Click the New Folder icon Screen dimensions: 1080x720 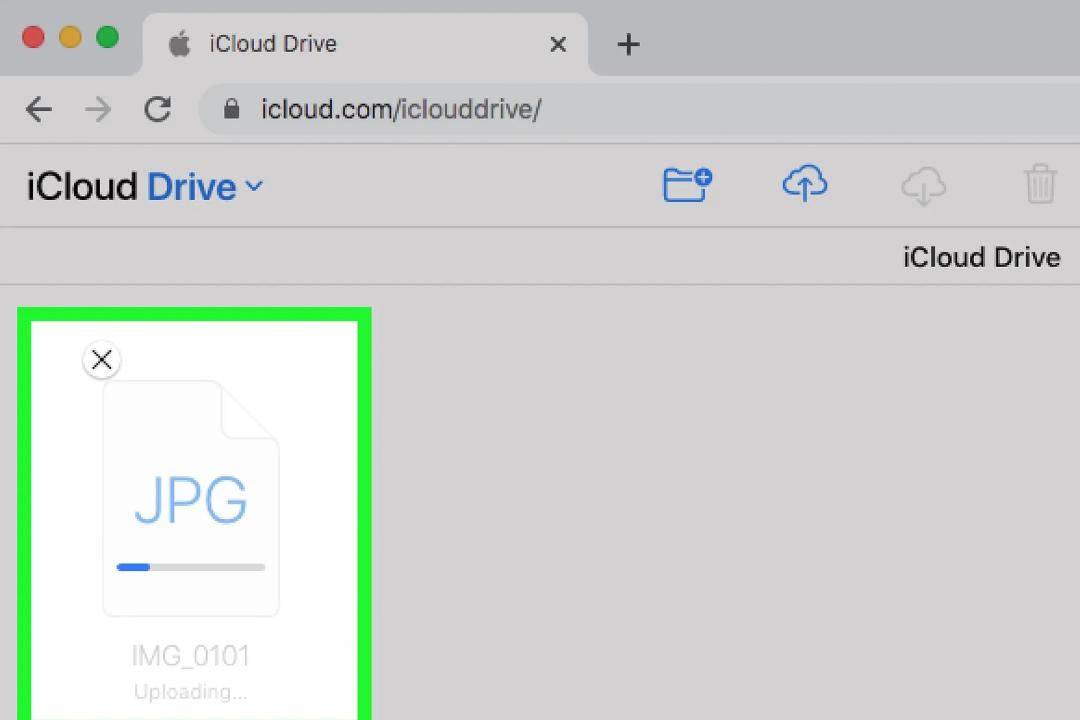687,185
